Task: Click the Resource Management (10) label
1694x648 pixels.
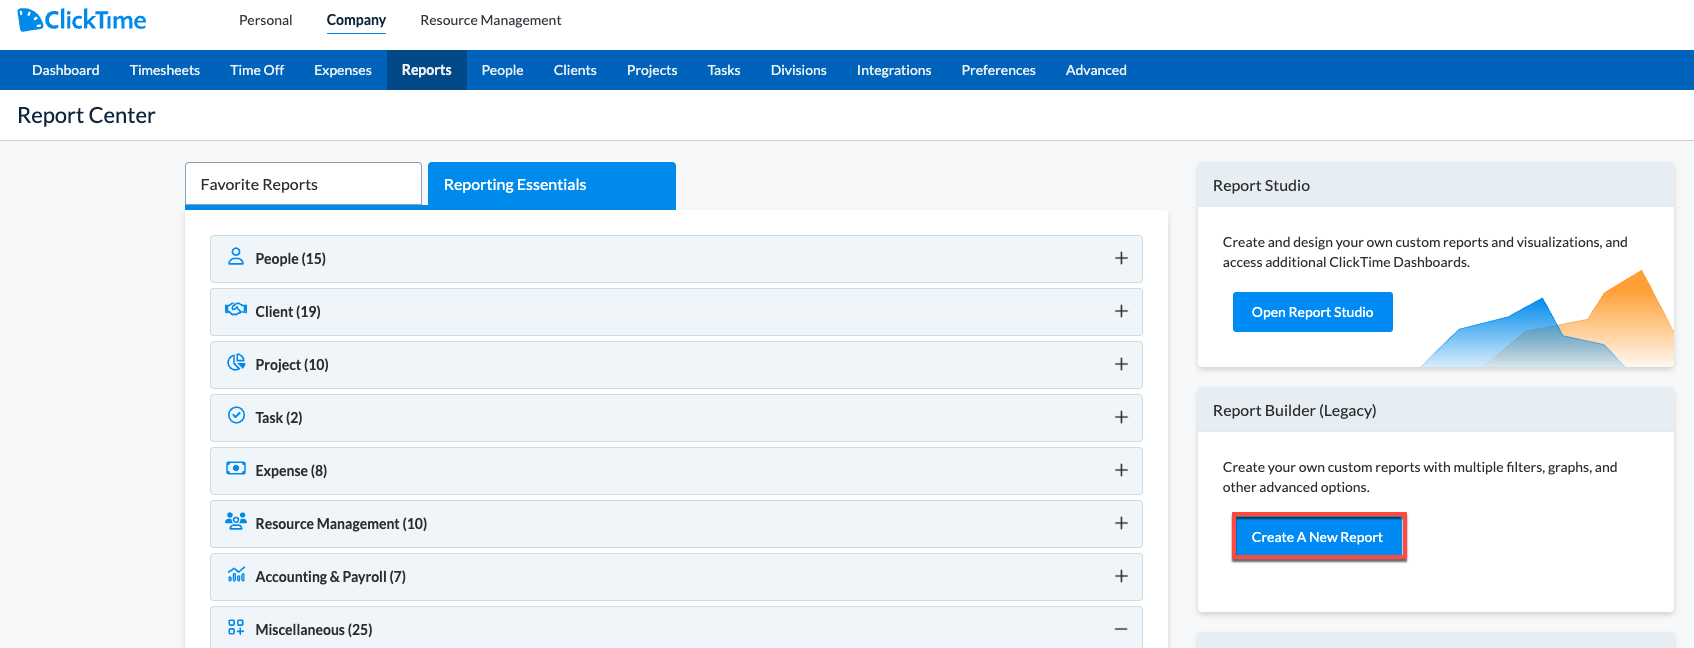Action: pyautogui.click(x=341, y=524)
